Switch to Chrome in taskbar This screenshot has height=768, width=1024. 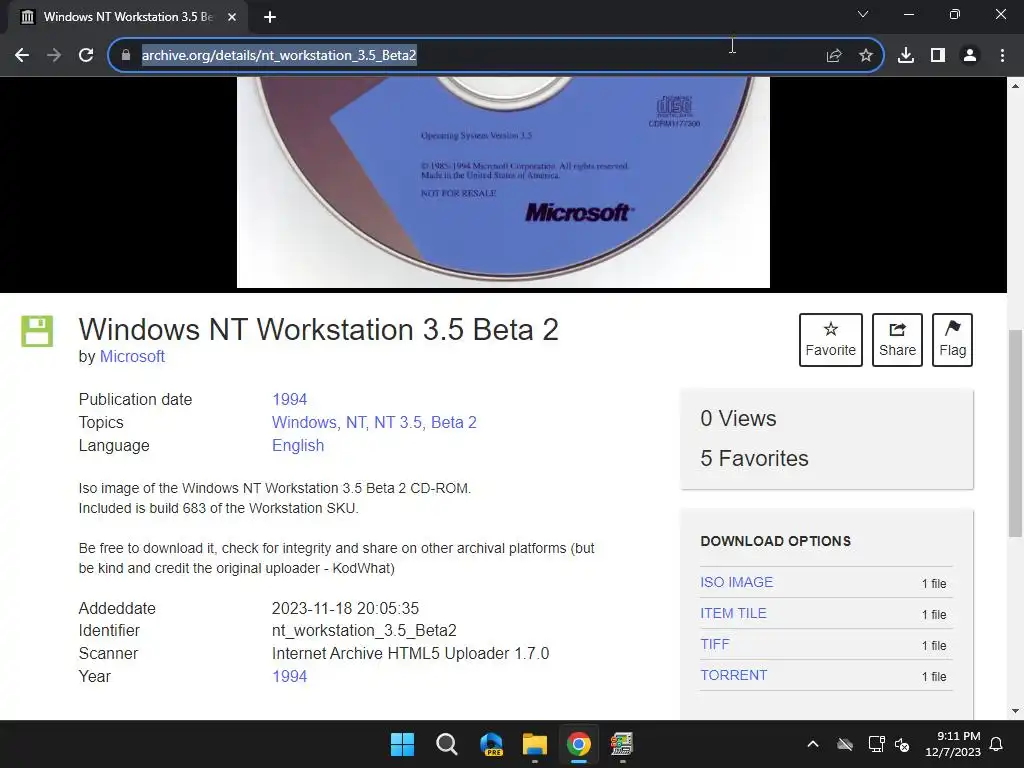click(x=579, y=744)
